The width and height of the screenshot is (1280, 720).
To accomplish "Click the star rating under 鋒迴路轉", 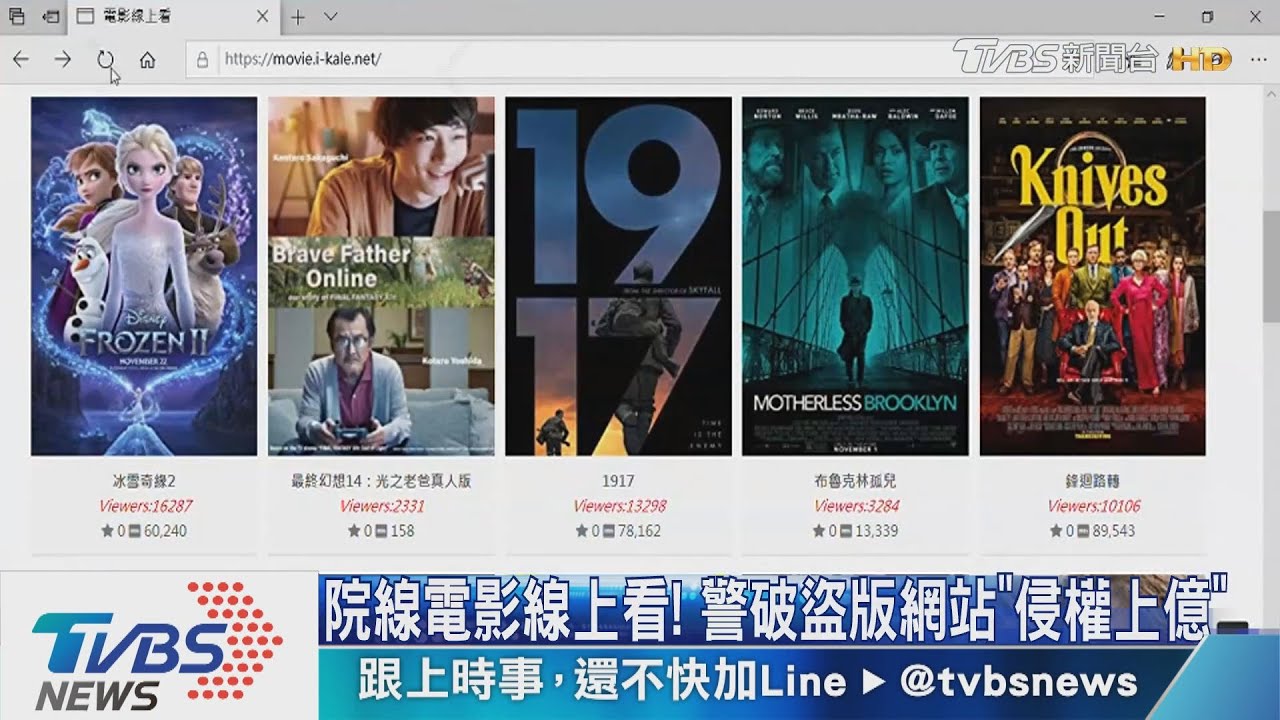I will coord(1061,531).
